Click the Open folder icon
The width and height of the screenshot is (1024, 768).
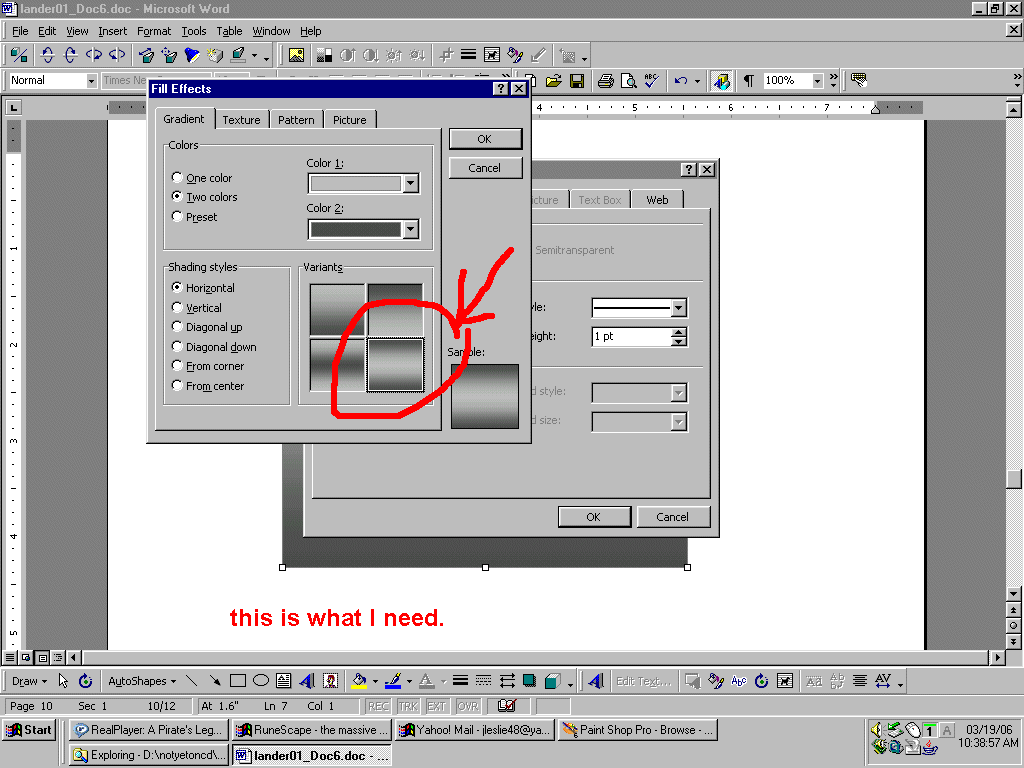[x=554, y=81]
